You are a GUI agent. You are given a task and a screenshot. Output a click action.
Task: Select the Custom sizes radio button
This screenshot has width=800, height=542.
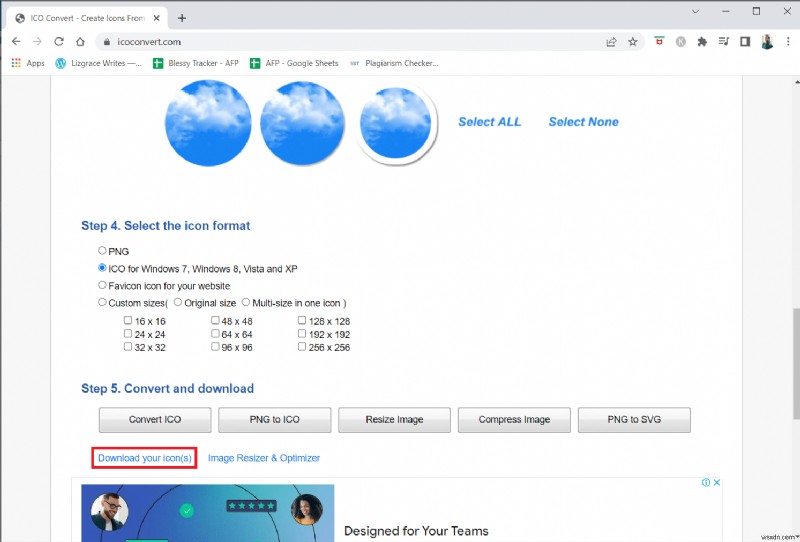[x=102, y=302]
